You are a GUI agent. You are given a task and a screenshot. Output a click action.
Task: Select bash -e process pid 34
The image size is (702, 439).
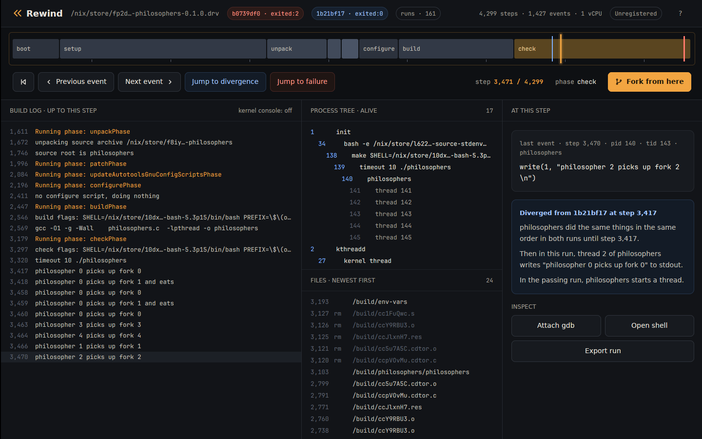pos(402,144)
